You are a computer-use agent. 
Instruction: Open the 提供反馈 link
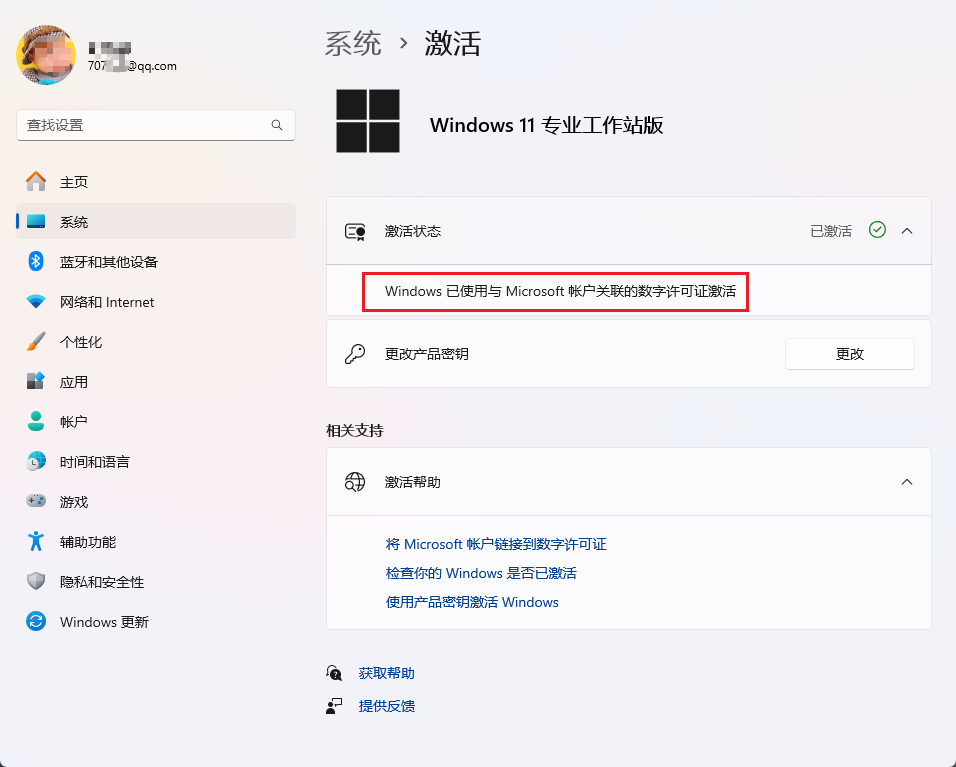point(387,706)
